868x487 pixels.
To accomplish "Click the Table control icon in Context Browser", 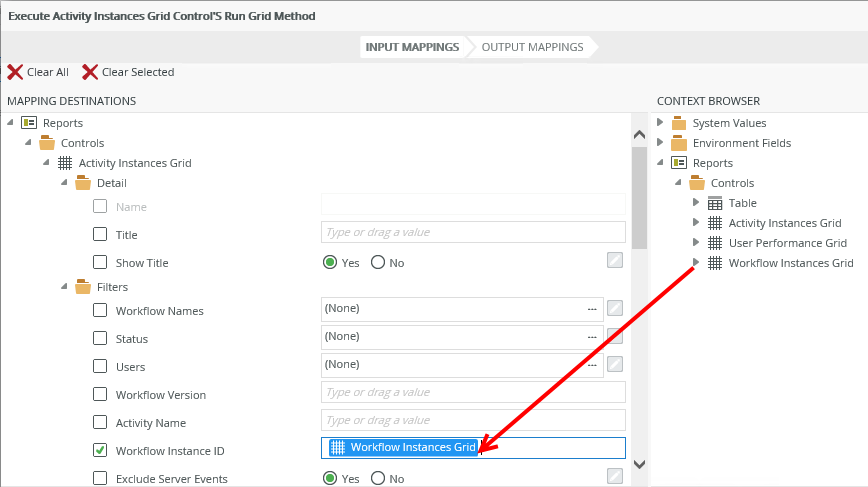I will [715, 203].
